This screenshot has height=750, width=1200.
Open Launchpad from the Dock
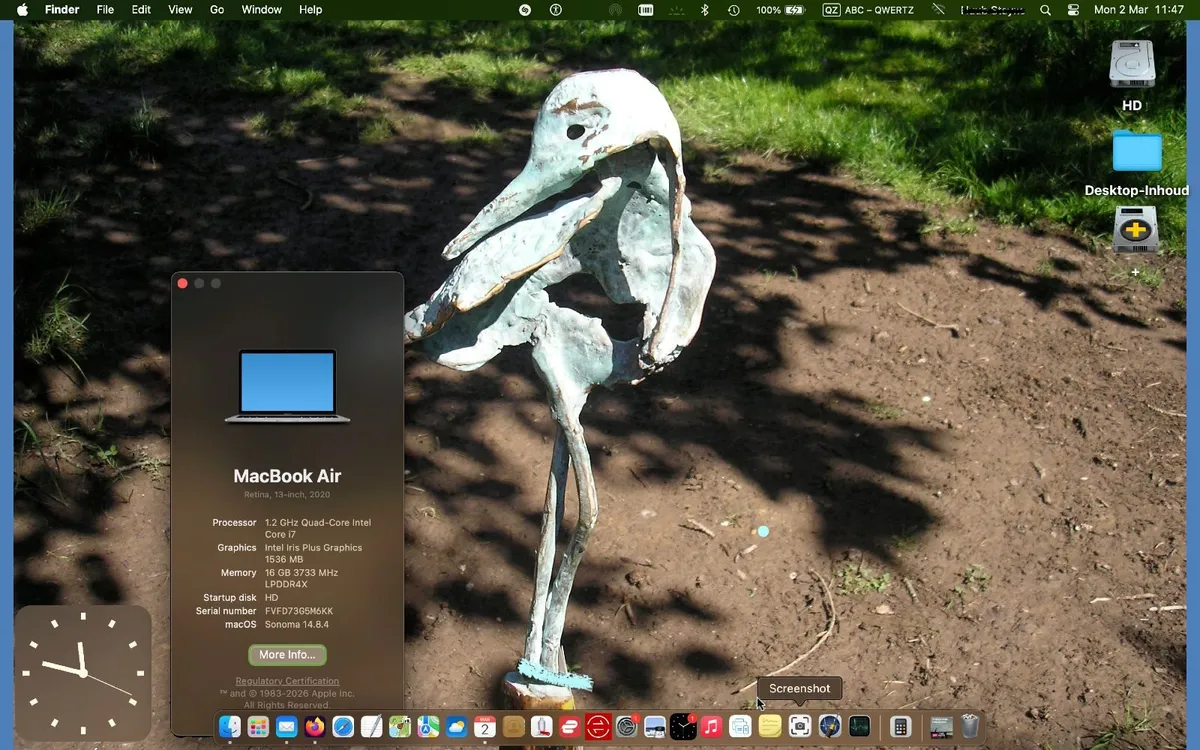(x=258, y=727)
